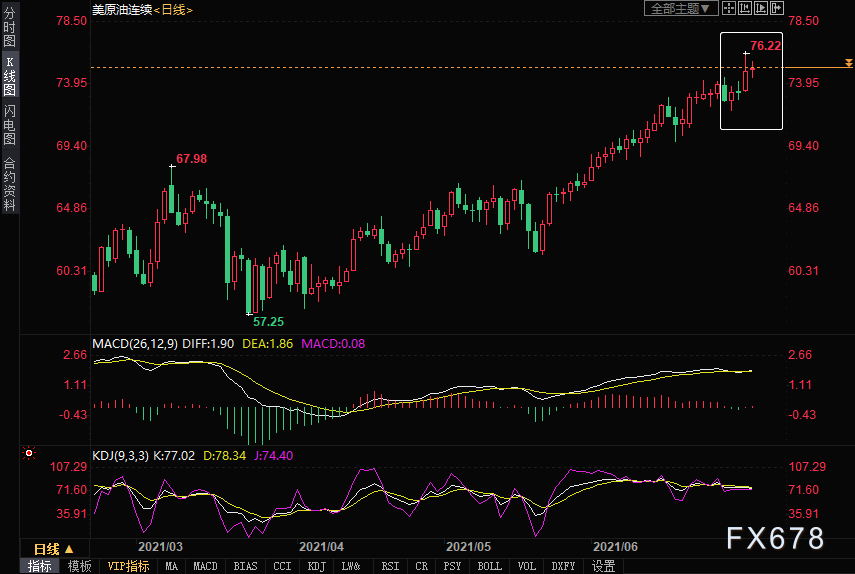855x574 pixels.
Task: Open the 全部主题 theme dropdown
Action: point(681,8)
